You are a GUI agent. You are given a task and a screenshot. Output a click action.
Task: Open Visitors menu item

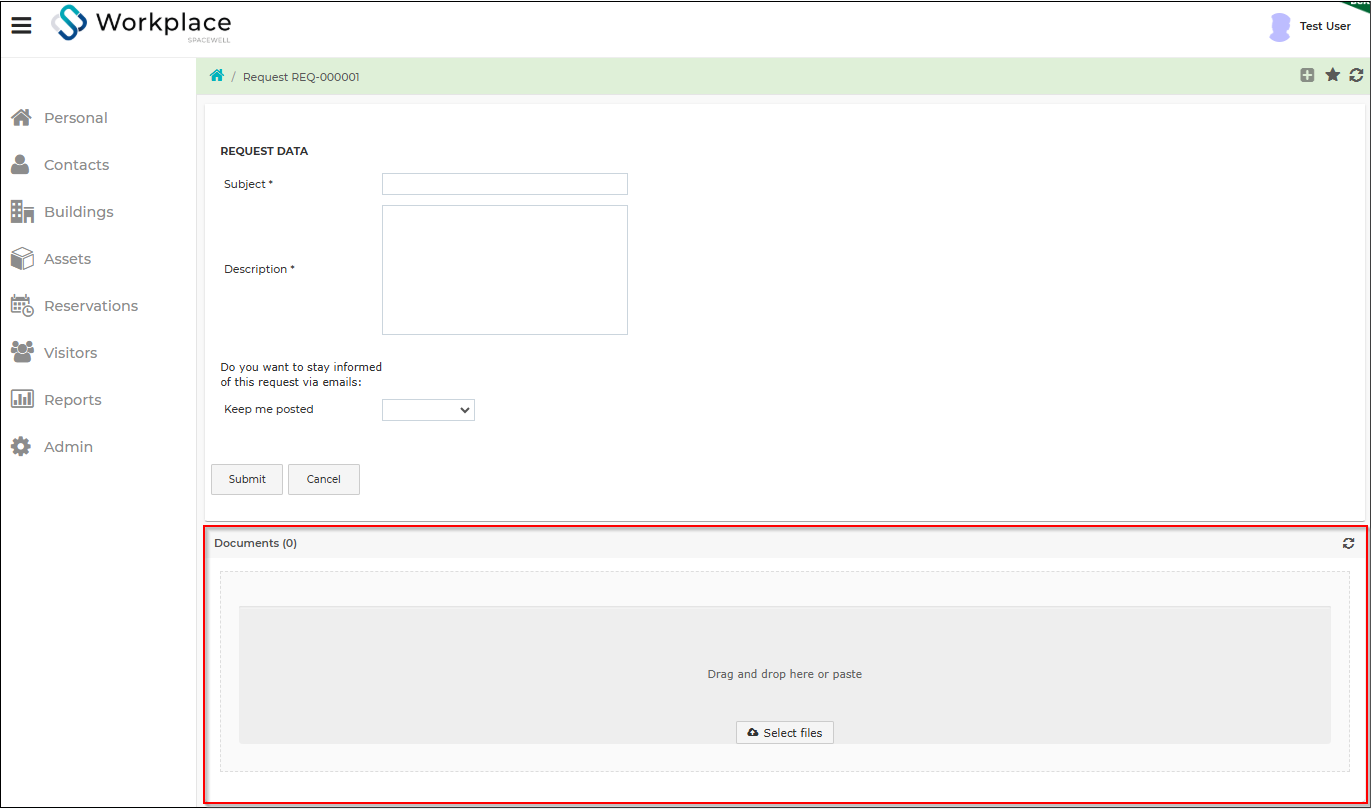[x=71, y=353]
